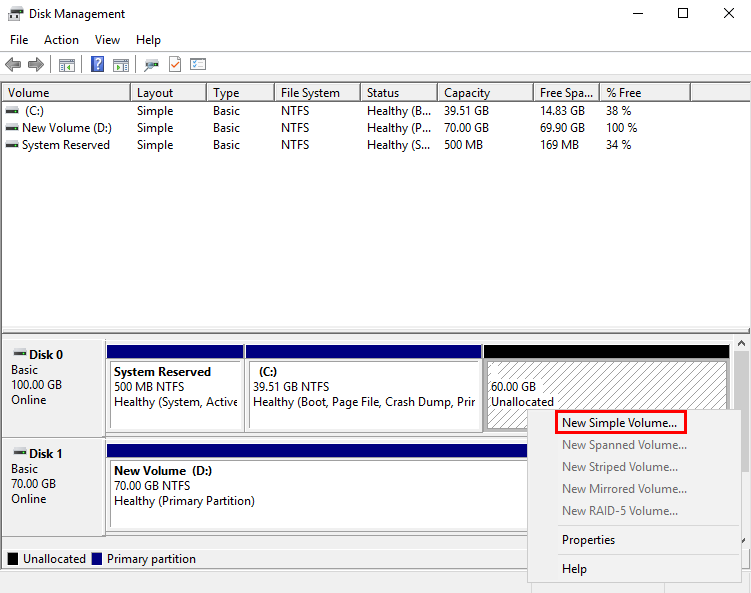
Task: Sort by the Status column header
Action: pyautogui.click(x=399, y=92)
